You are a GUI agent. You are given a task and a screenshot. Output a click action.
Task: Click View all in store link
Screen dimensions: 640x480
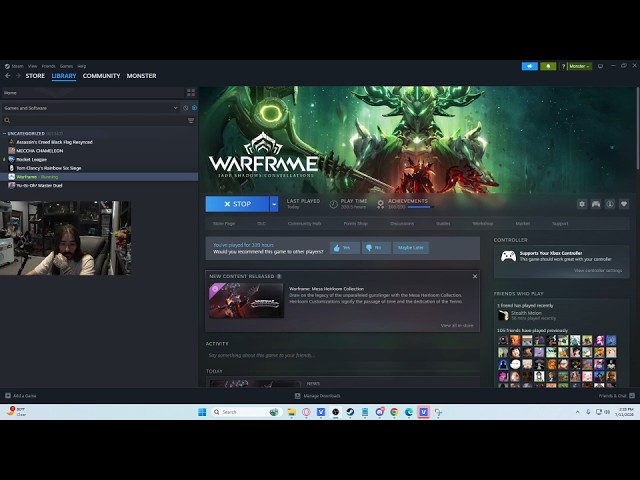tap(457, 326)
